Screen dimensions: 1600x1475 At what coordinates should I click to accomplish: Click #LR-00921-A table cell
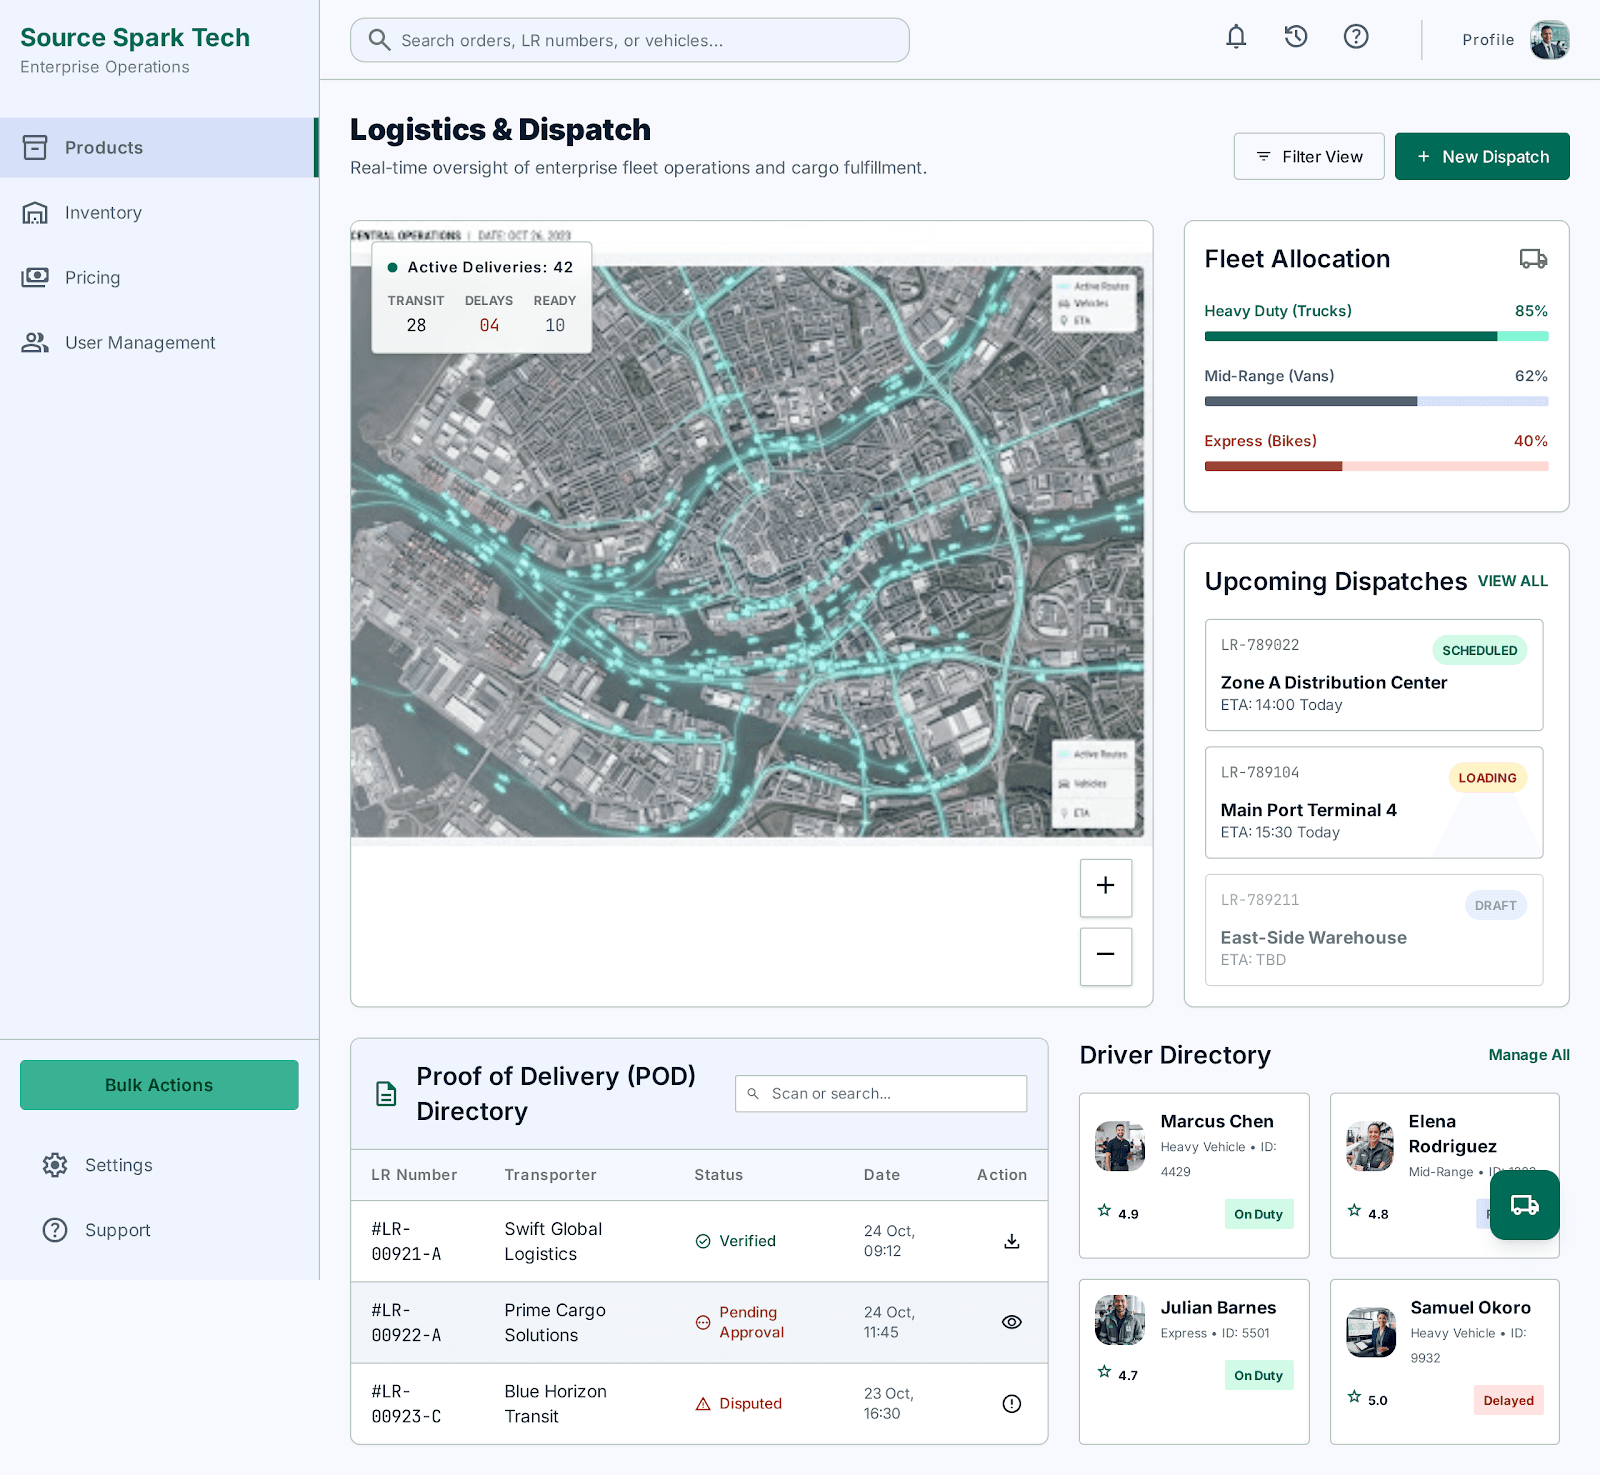coord(406,1241)
